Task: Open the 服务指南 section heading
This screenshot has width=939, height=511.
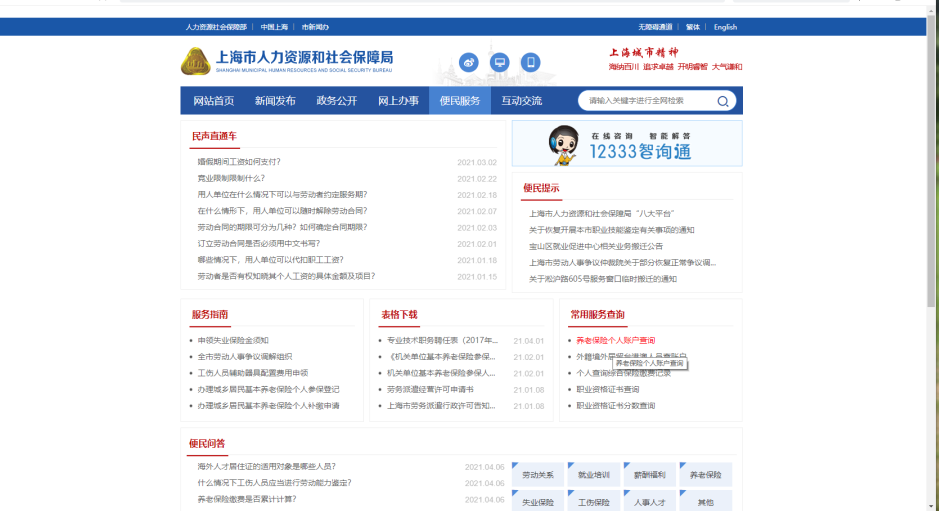Action: (210, 315)
